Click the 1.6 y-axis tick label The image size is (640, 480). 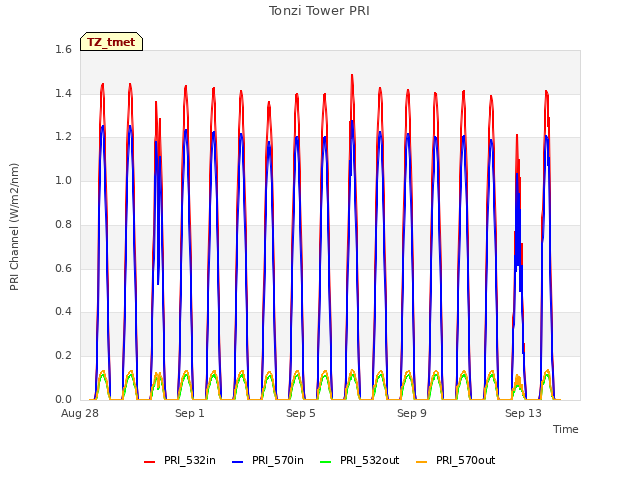[63, 49]
